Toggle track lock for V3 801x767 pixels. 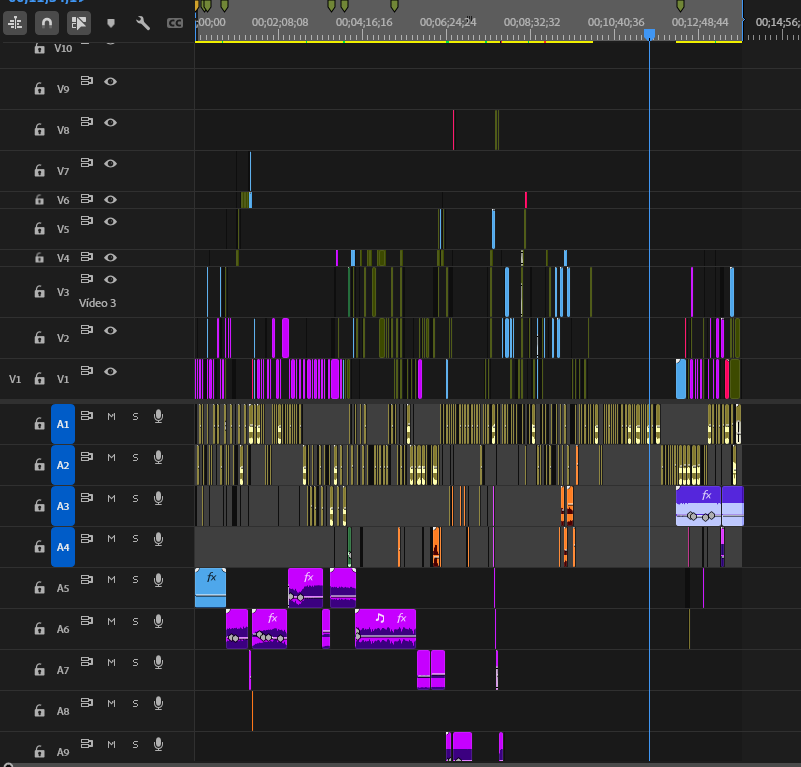39,292
